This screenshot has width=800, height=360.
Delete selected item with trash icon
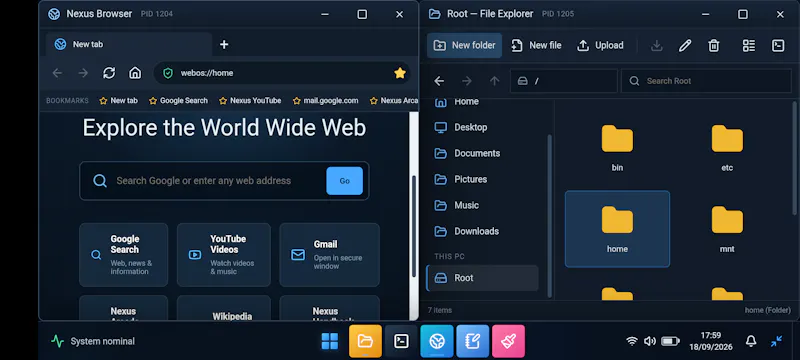coord(714,45)
